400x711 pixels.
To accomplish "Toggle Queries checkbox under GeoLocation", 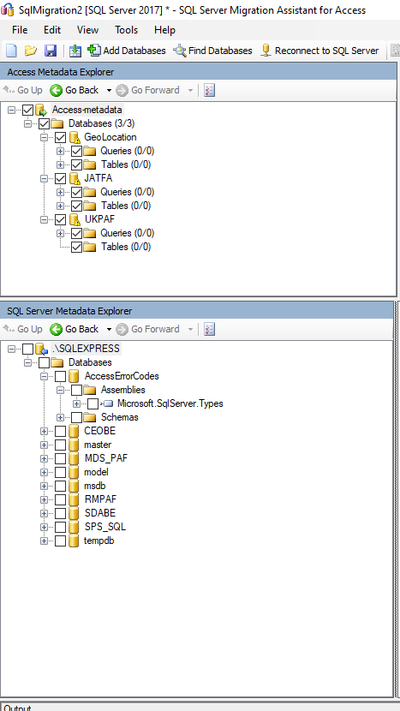I will coord(77,151).
